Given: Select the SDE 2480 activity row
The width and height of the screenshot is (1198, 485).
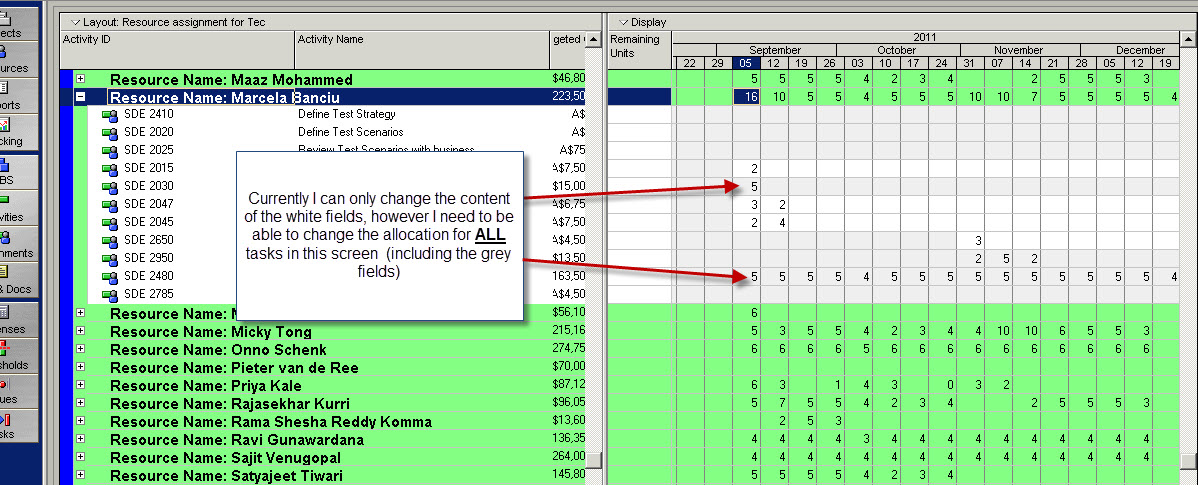Looking at the screenshot, I should pyautogui.click(x=336, y=276).
